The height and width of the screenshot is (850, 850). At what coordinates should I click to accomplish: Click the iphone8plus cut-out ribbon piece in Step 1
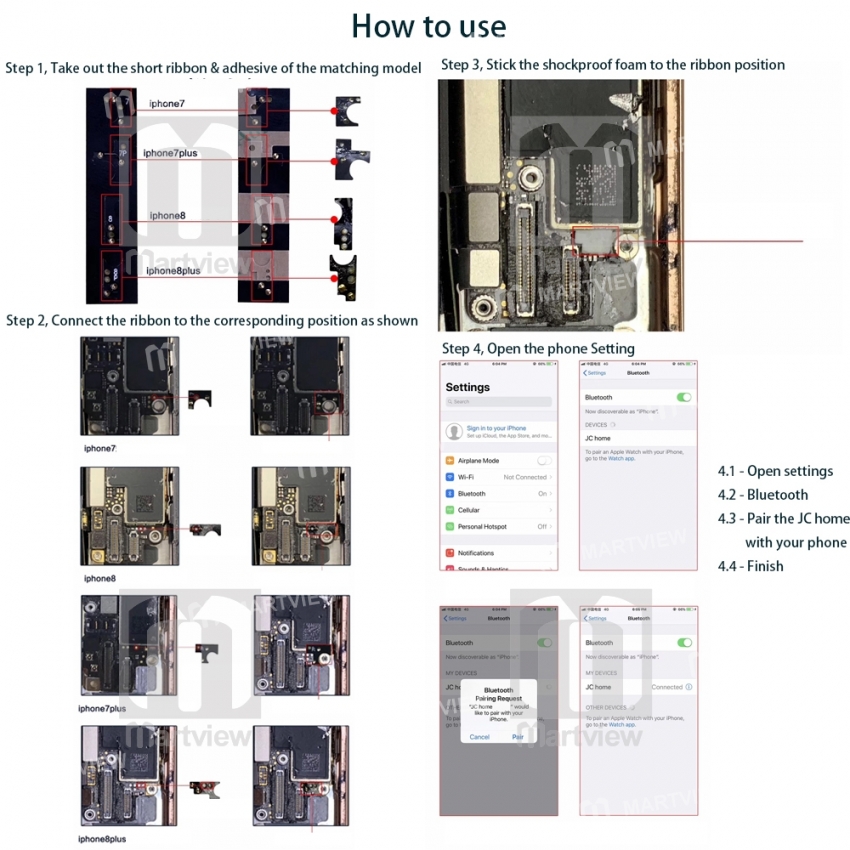point(343,277)
